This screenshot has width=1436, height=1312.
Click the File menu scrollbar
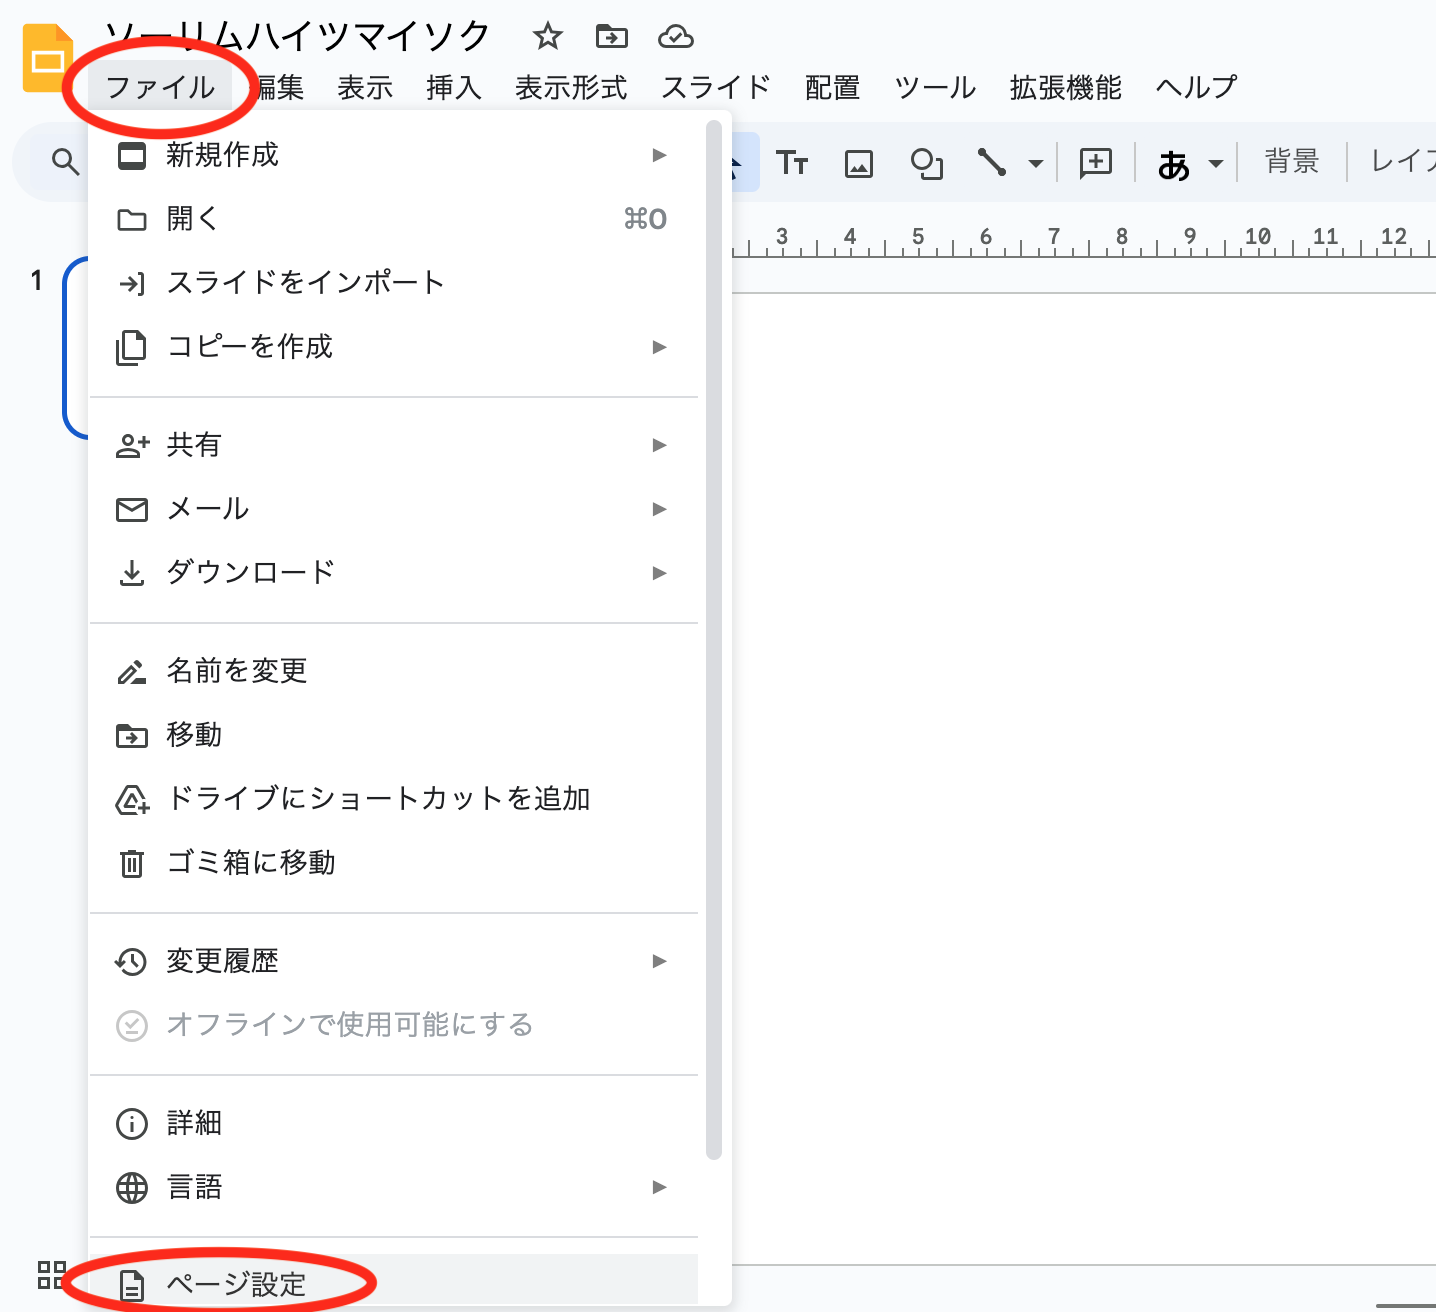713,640
